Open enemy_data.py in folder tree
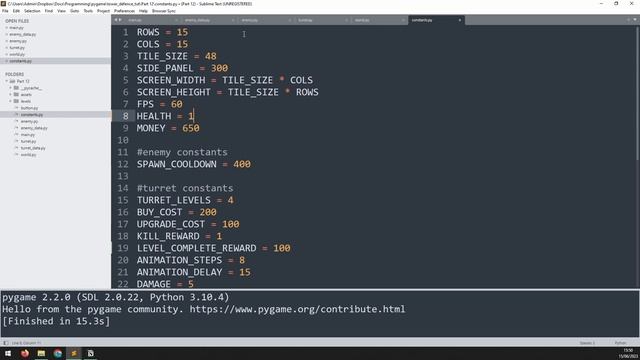The image size is (640, 360). 34,128
